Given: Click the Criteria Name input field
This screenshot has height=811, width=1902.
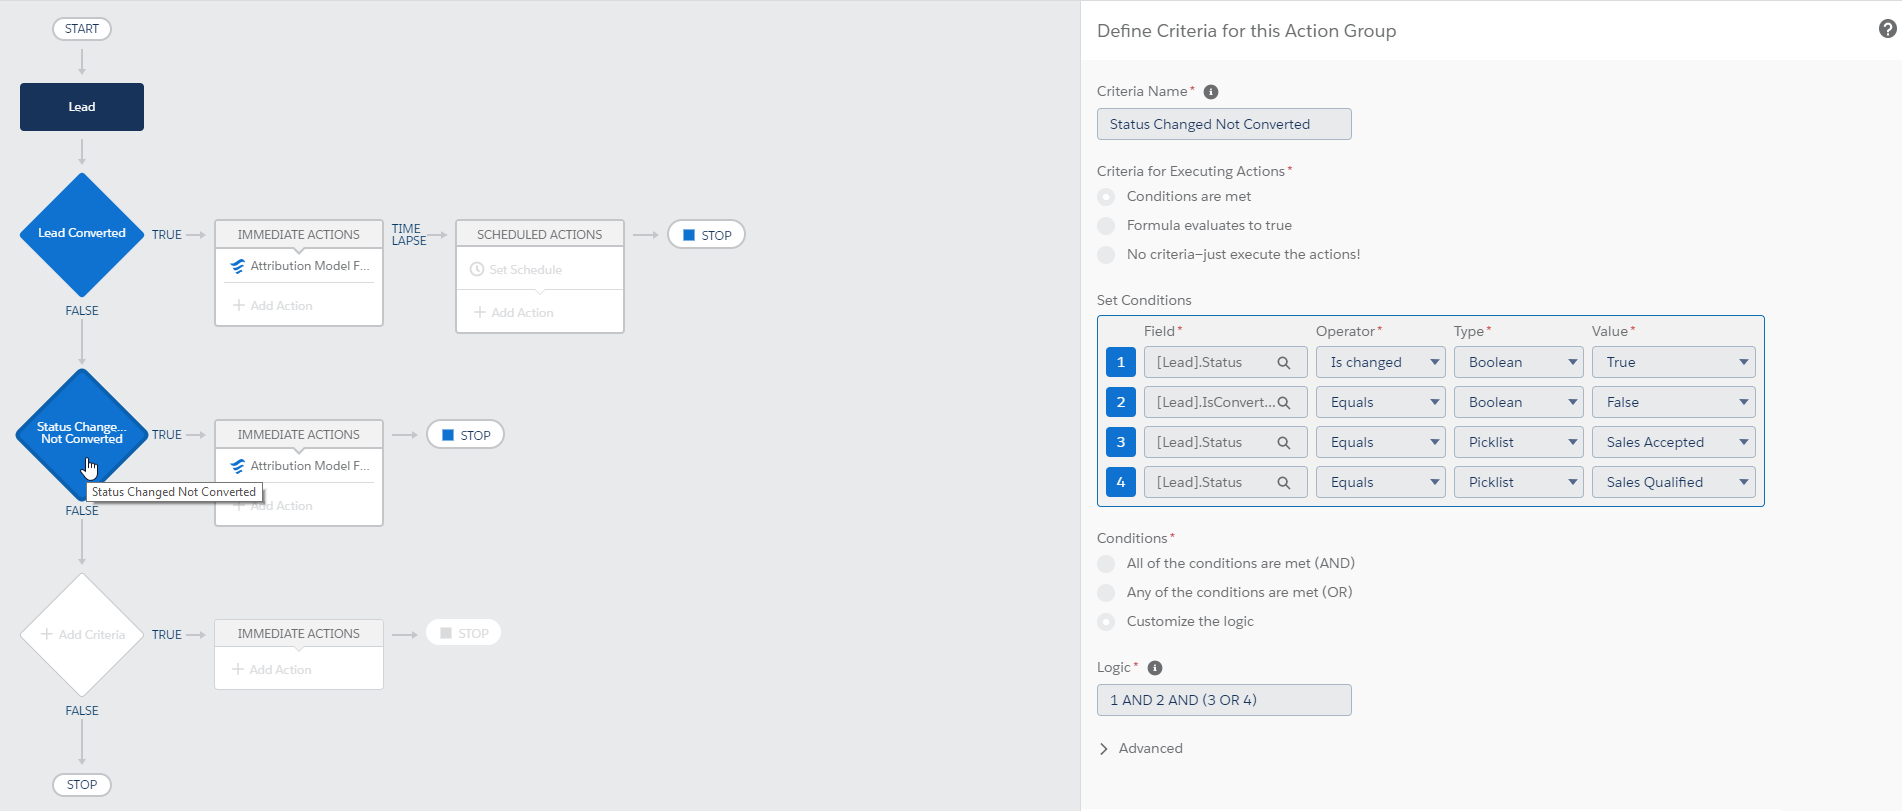Looking at the screenshot, I should click(x=1223, y=124).
